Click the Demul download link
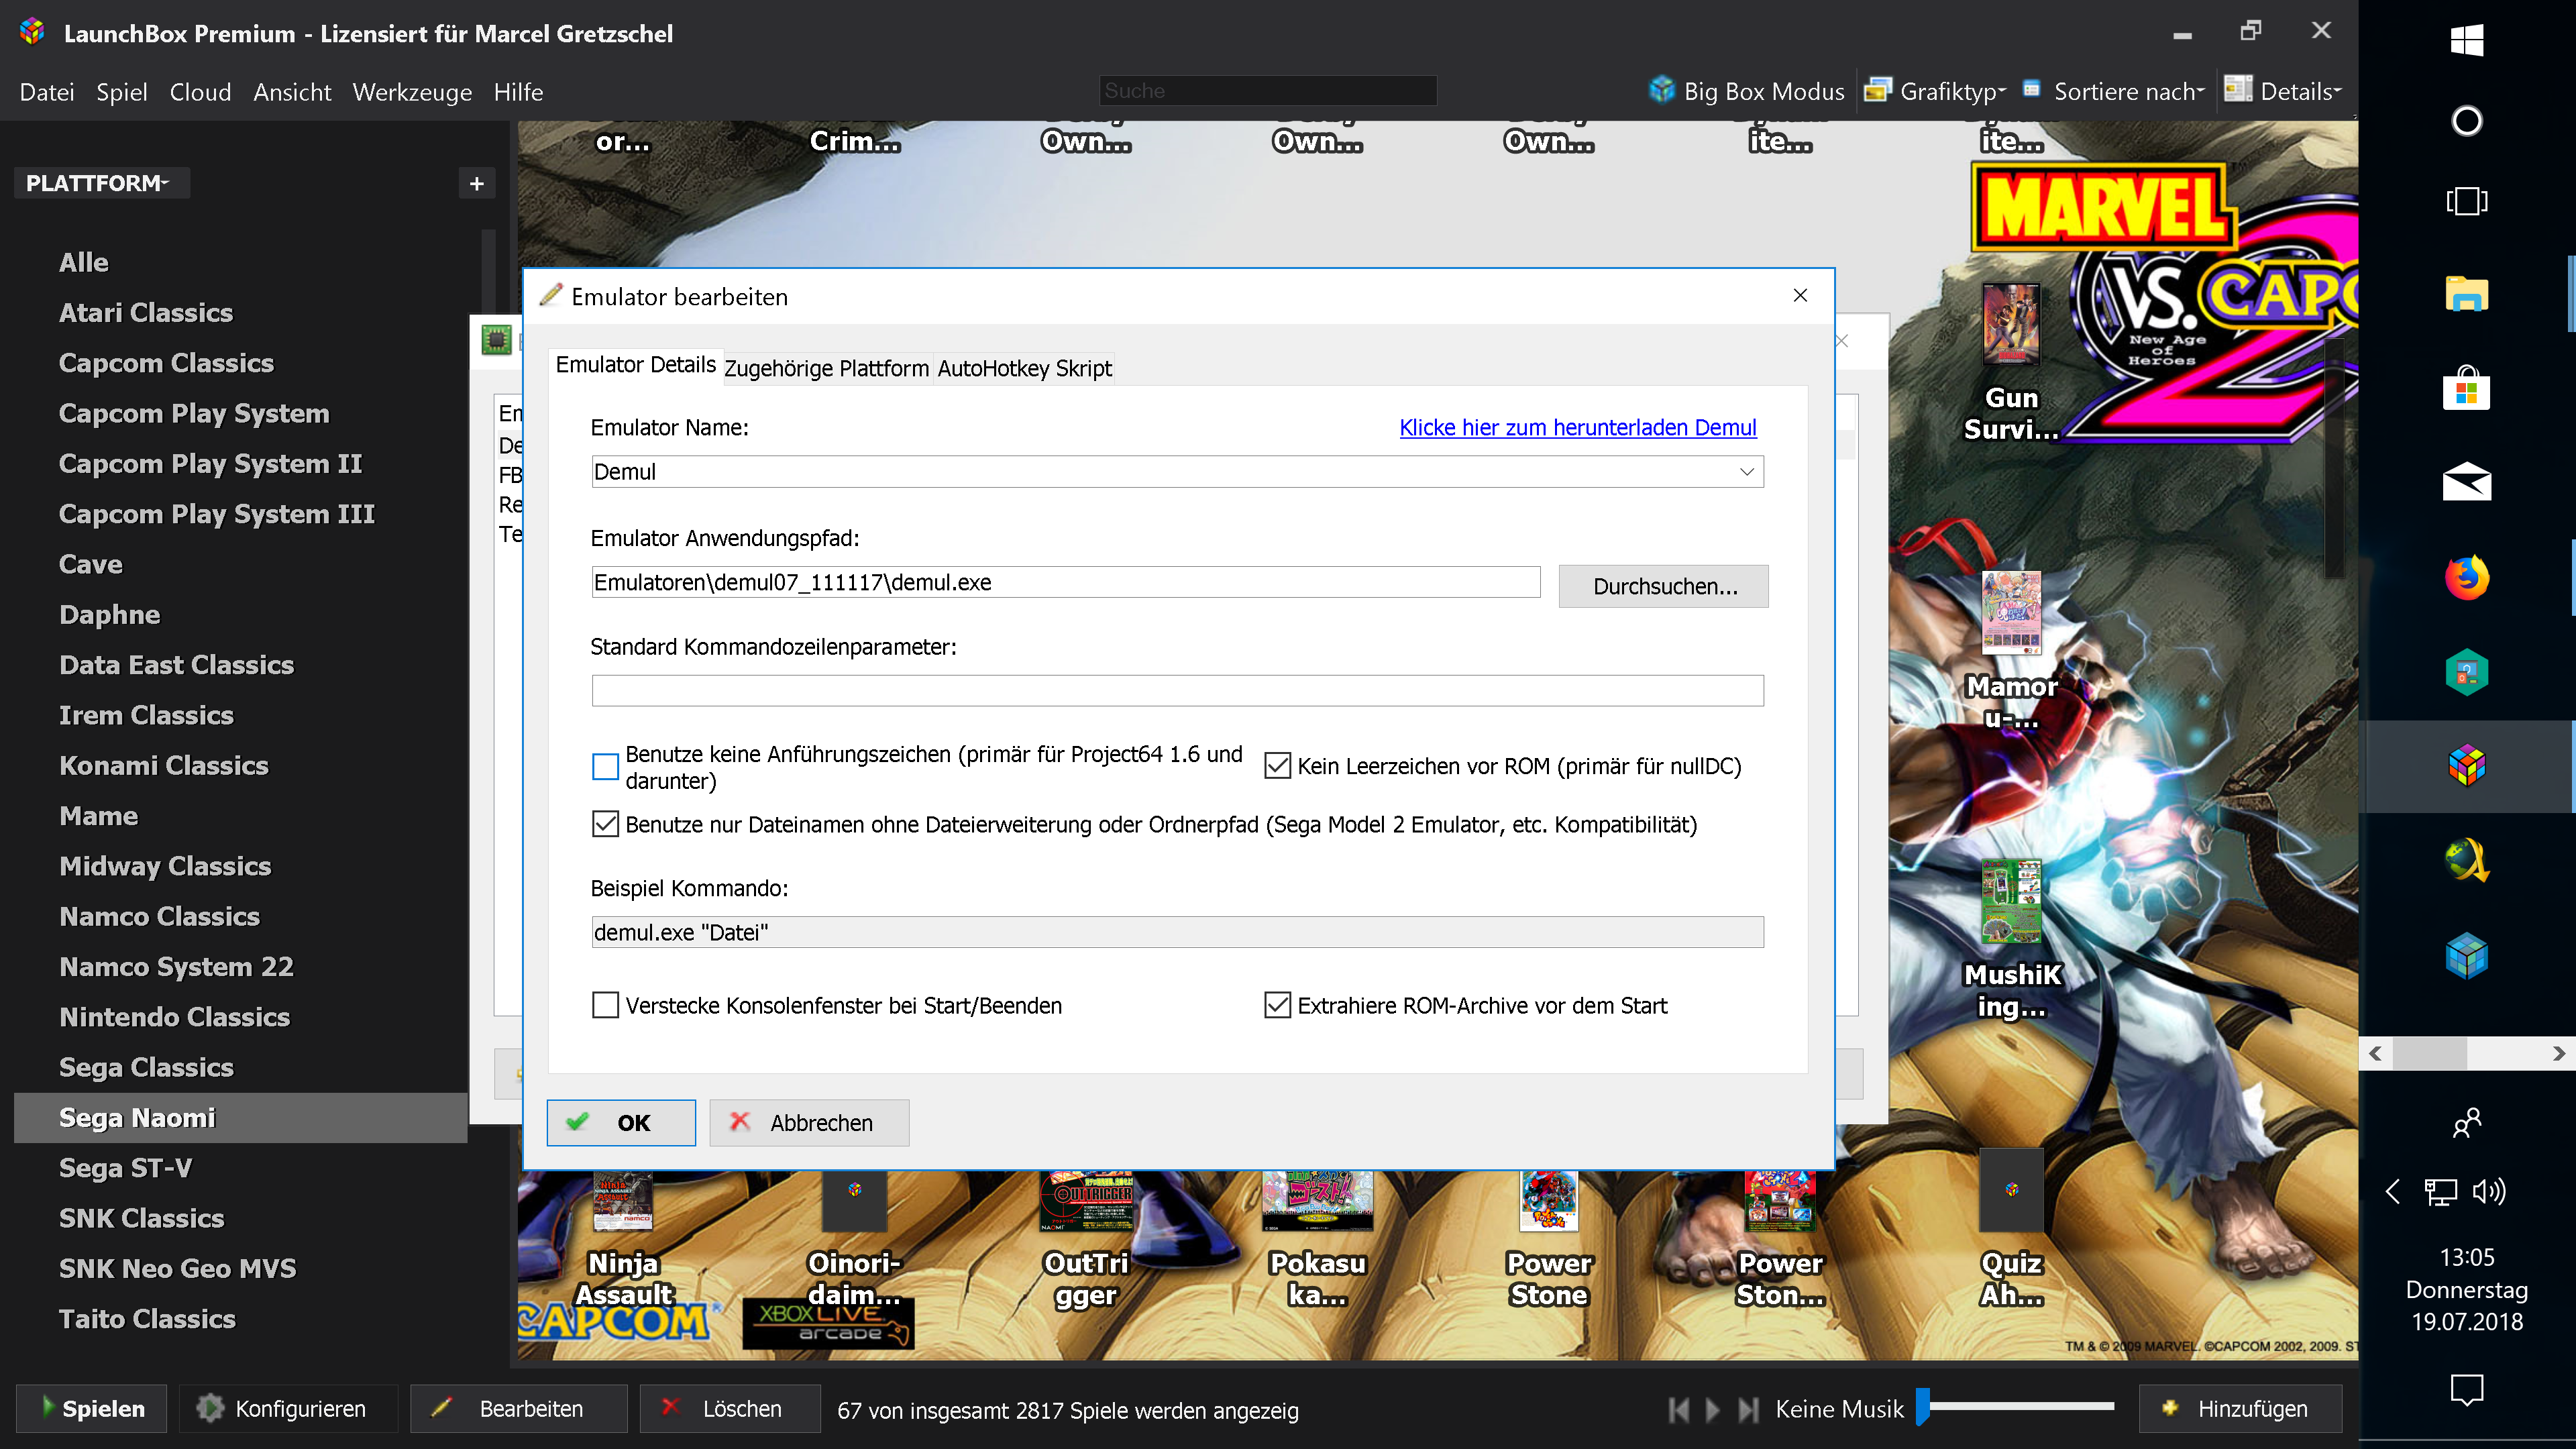Viewport: 2576px width, 1449px height. pos(1577,428)
